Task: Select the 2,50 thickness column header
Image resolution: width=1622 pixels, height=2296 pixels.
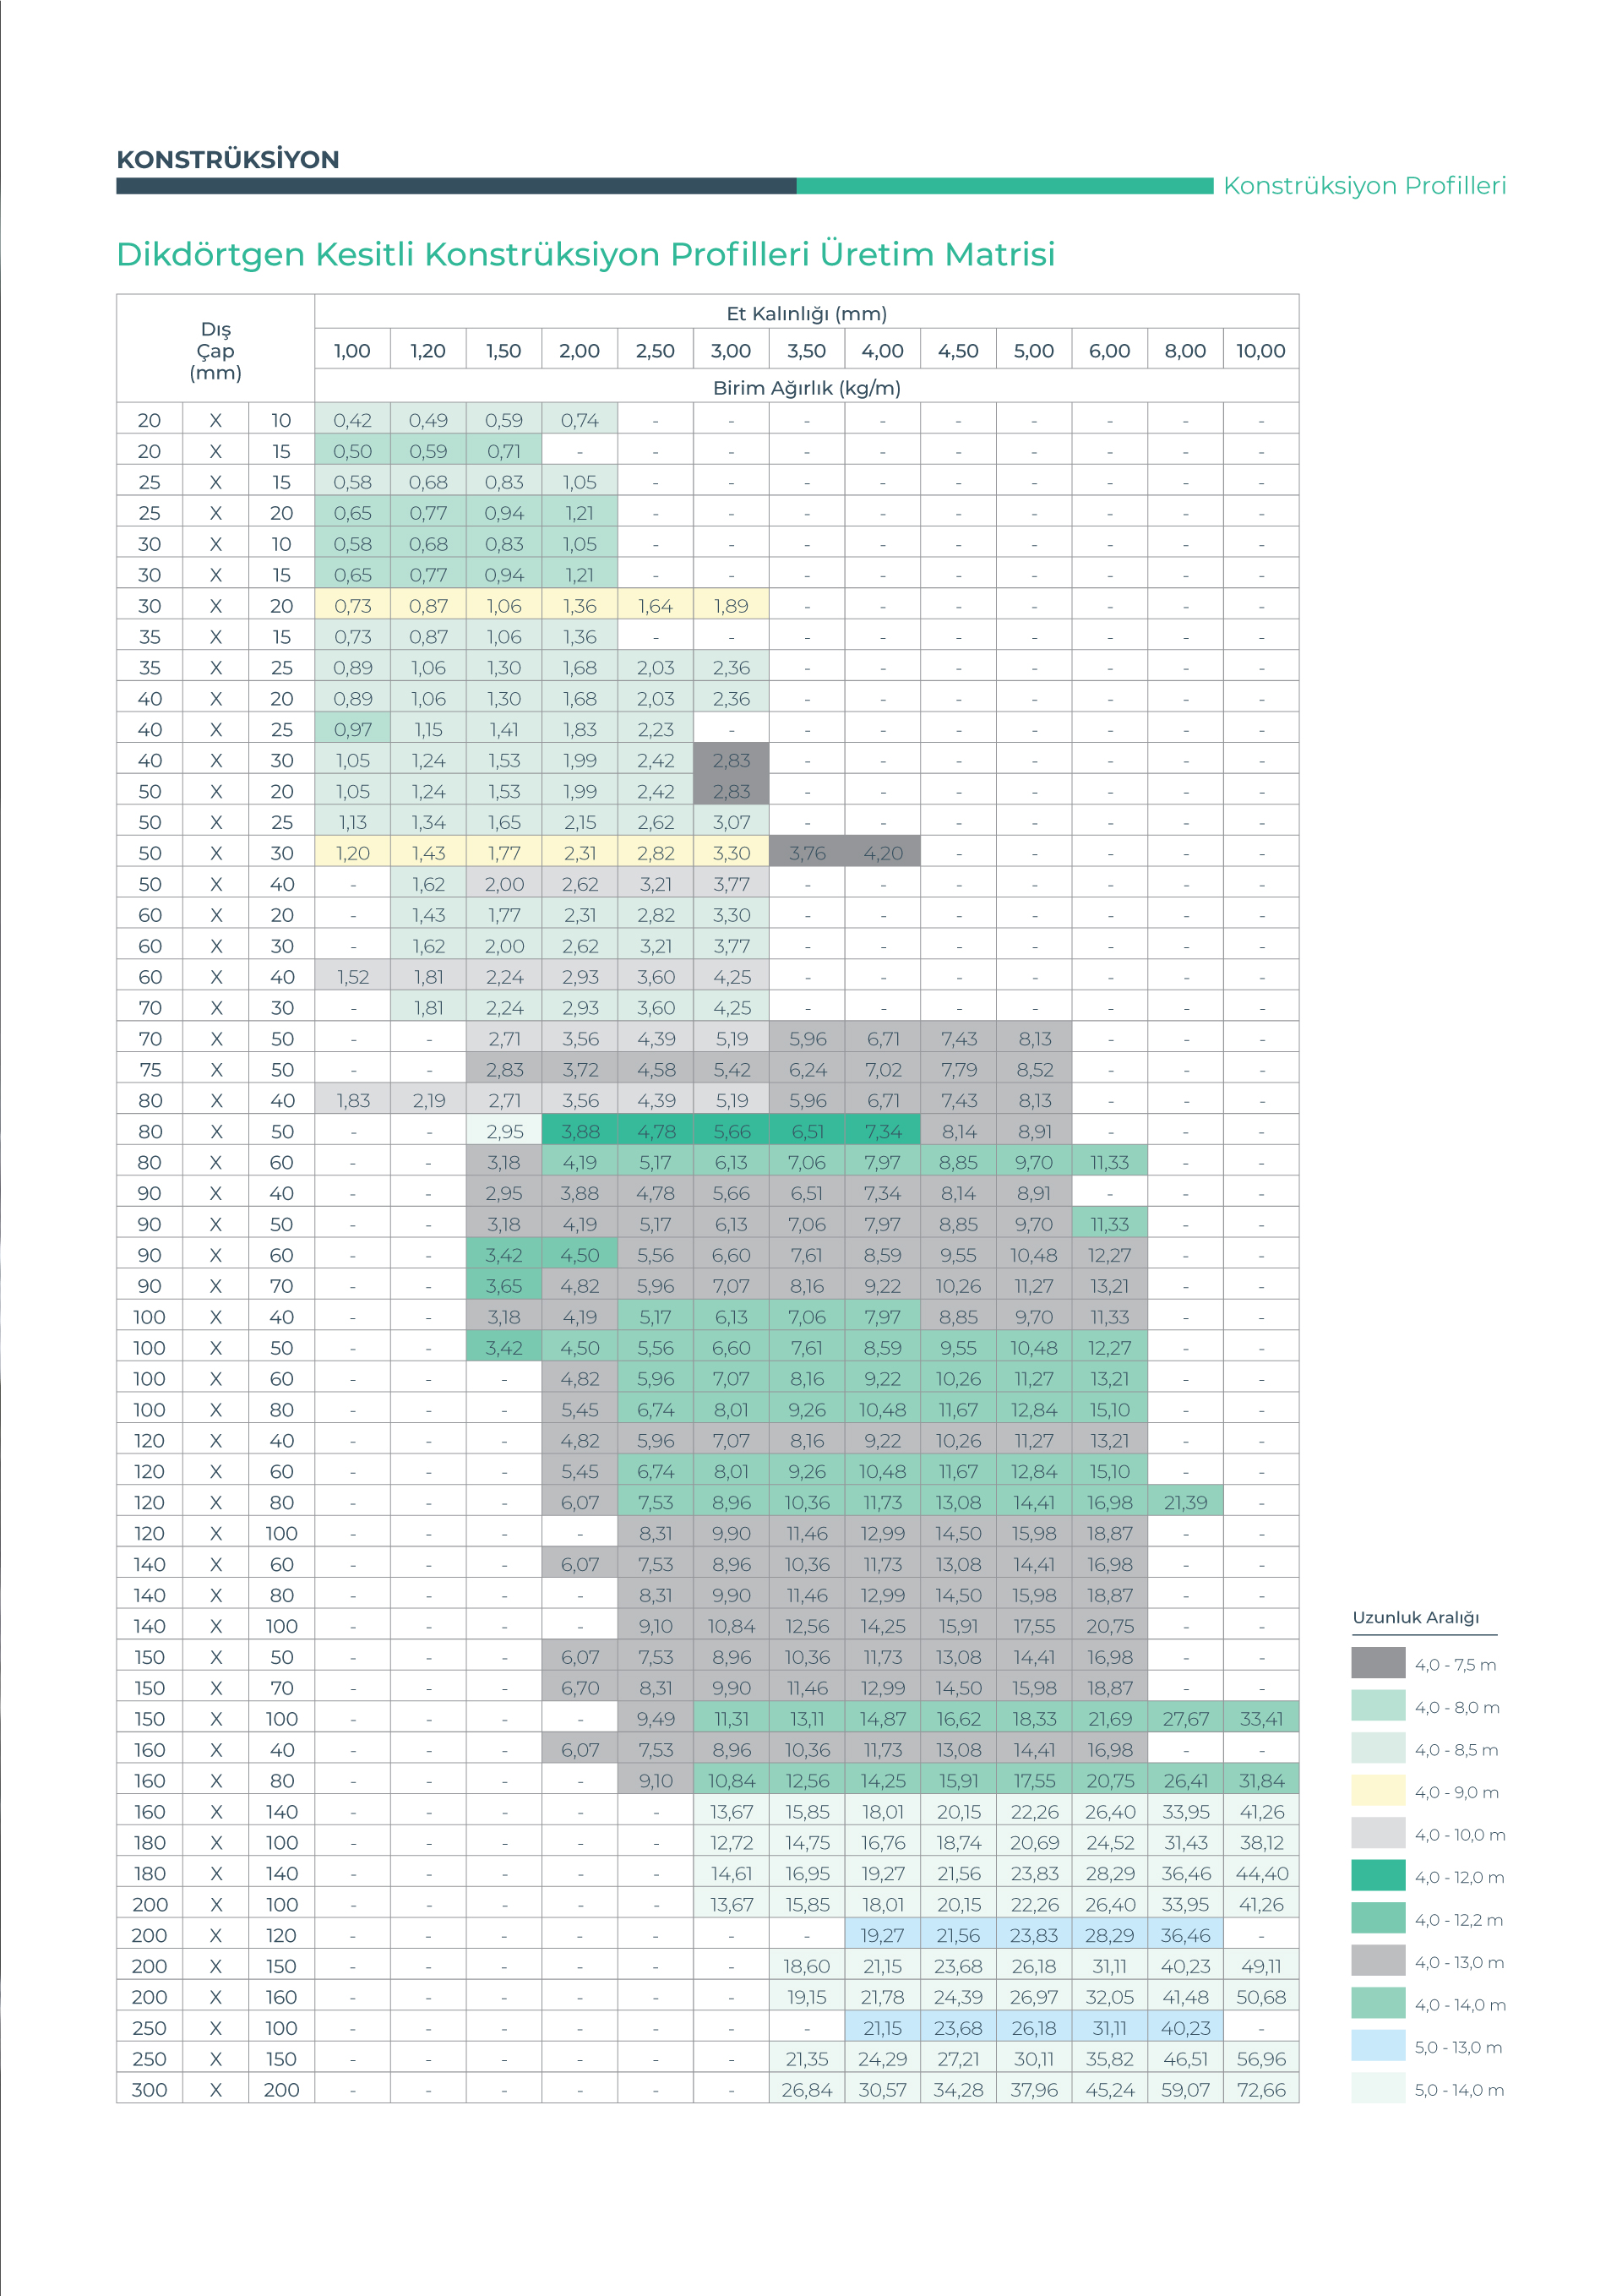Action: (655, 350)
